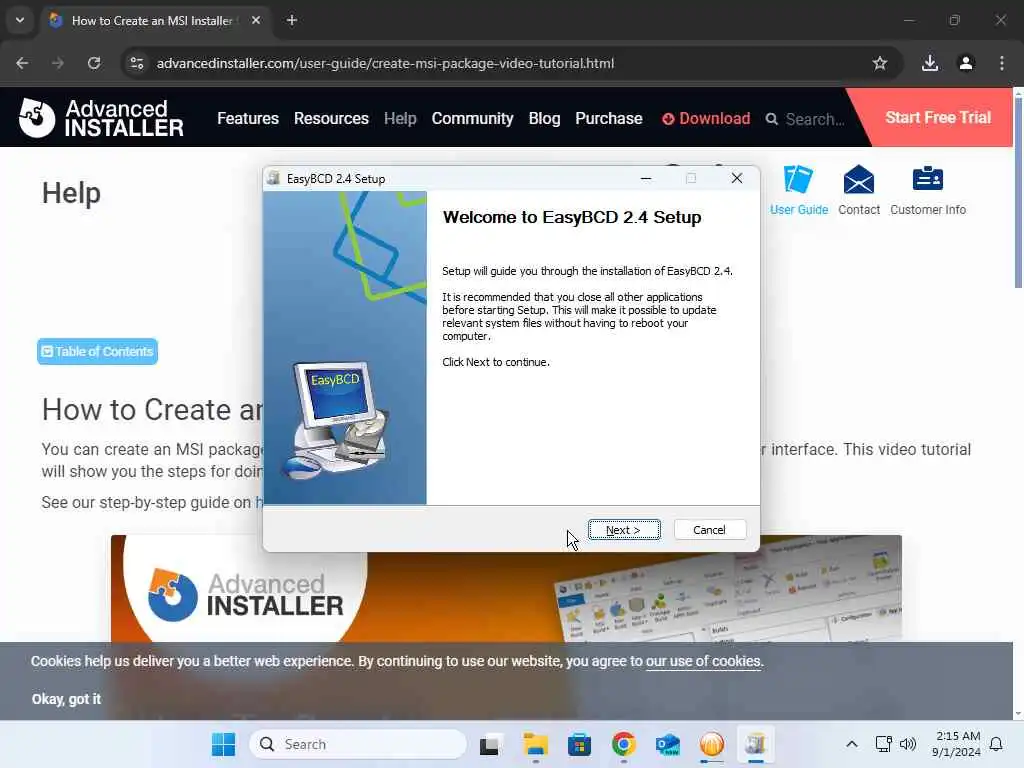The width and height of the screenshot is (1024, 768).
Task: Cancel the EasyBCD 2.4 Setup
Action: (x=709, y=530)
